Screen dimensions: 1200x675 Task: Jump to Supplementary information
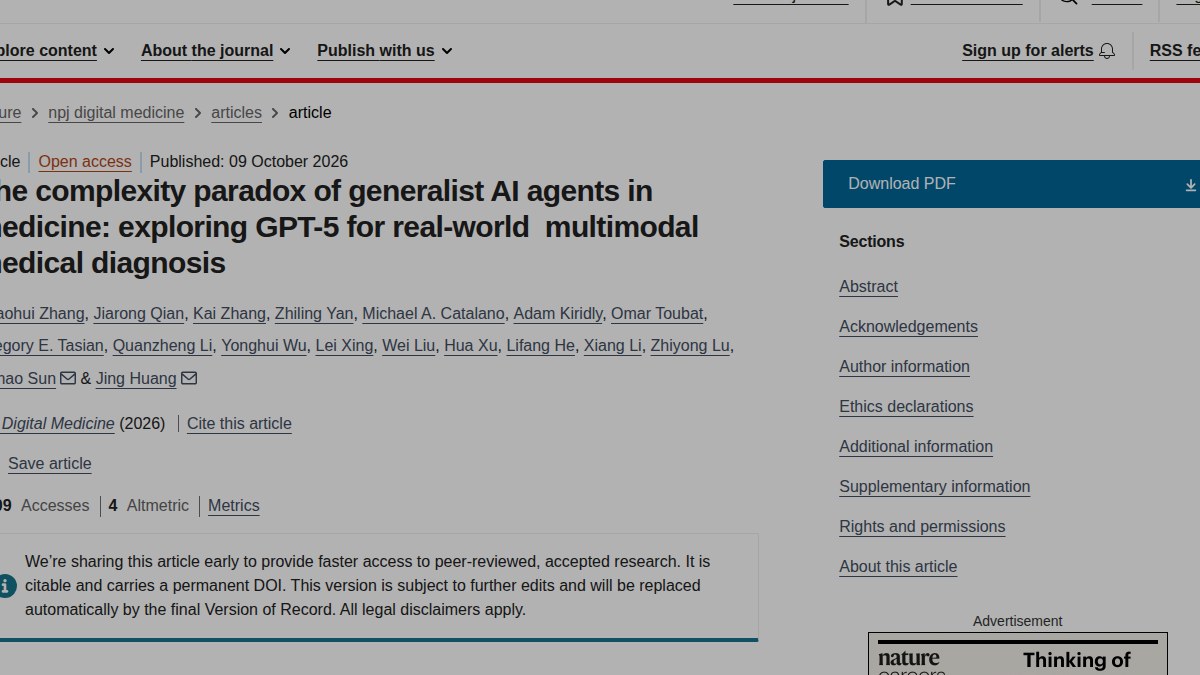[934, 487]
